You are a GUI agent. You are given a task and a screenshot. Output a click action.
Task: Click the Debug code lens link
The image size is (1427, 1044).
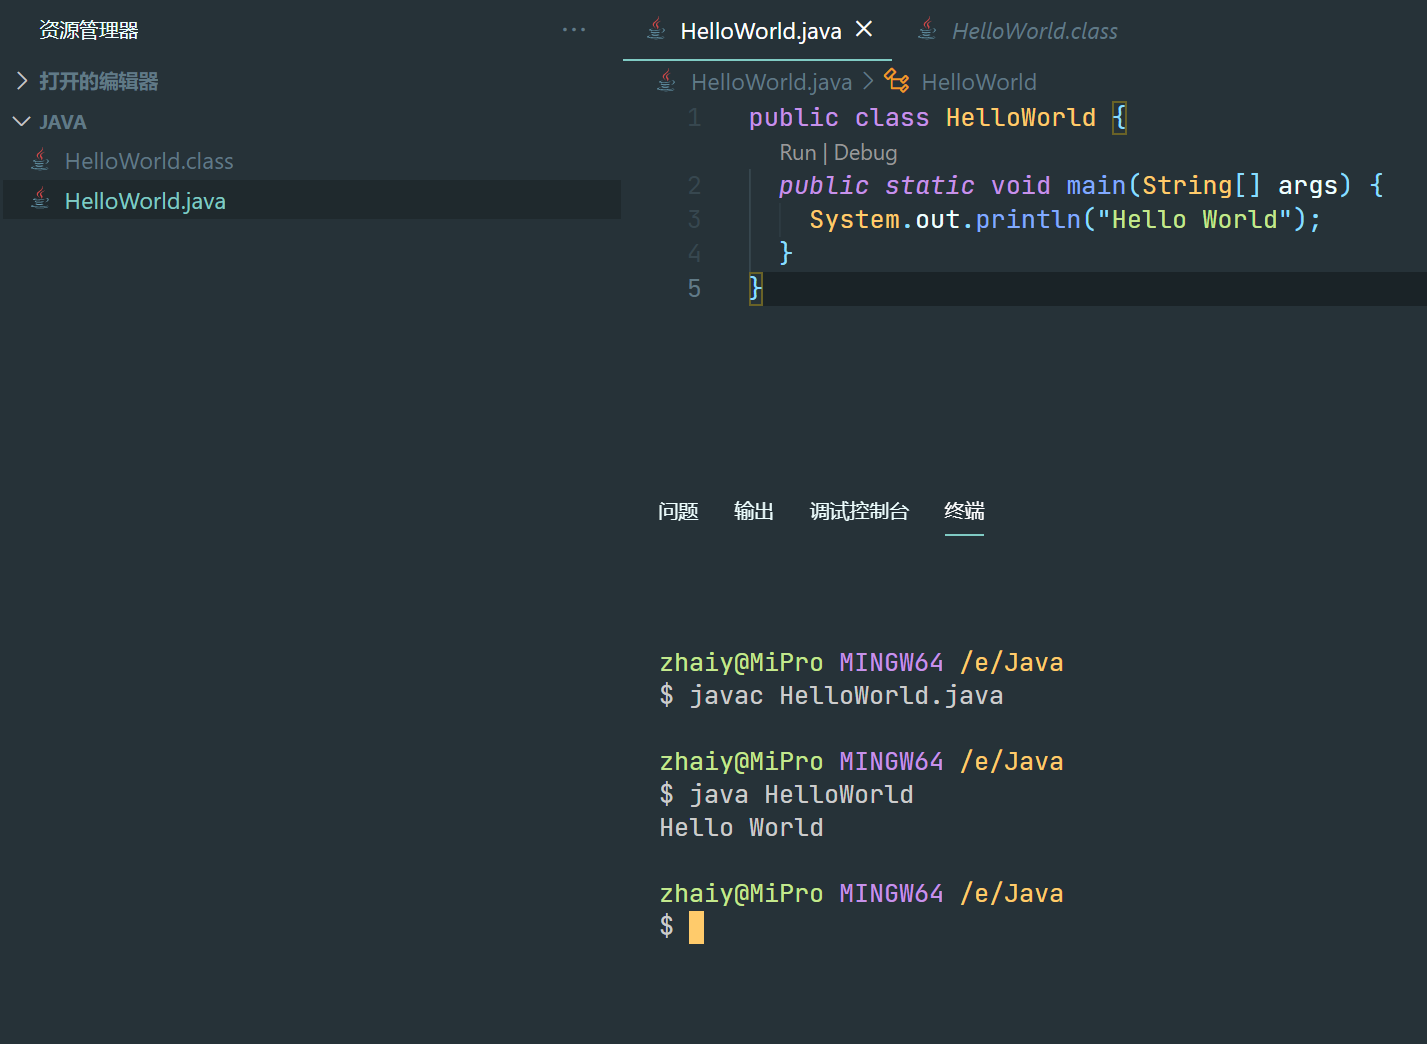tap(865, 152)
